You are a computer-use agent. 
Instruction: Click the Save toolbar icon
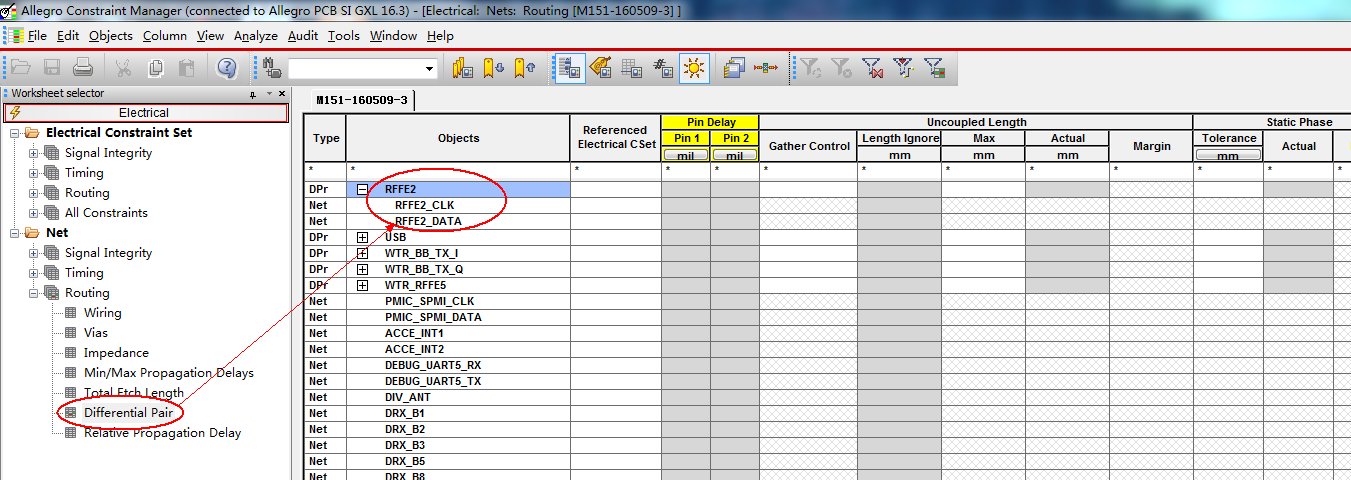[52, 68]
